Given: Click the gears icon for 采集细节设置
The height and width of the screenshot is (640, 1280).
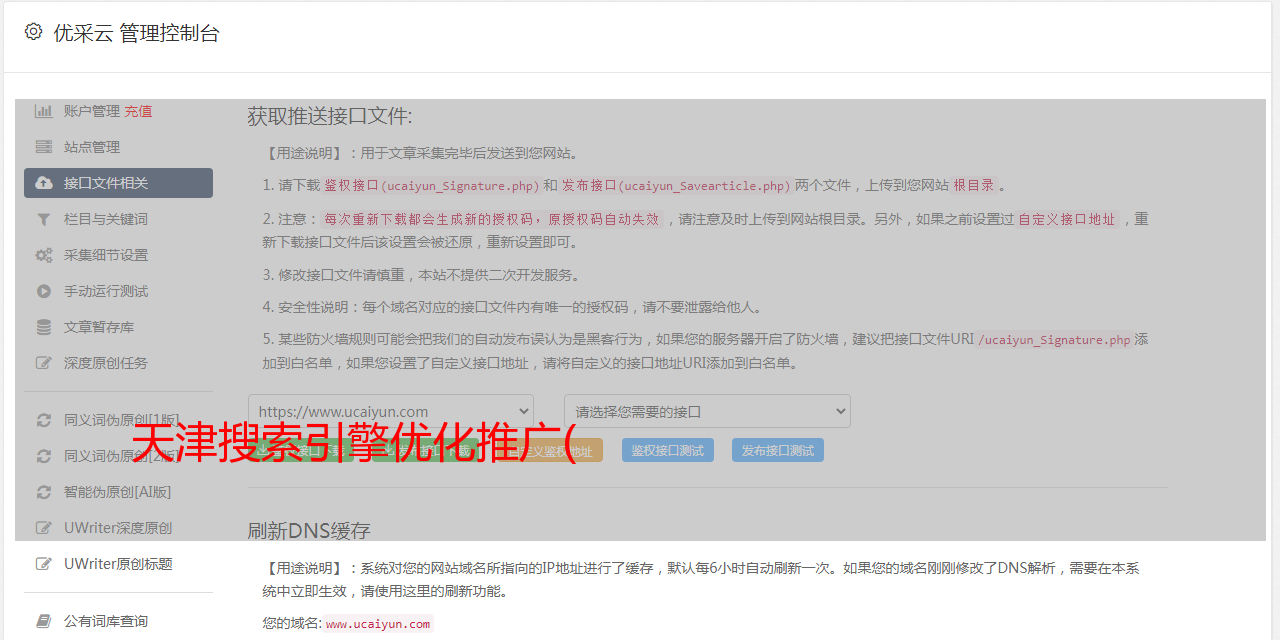Looking at the screenshot, I should click(x=44, y=255).
